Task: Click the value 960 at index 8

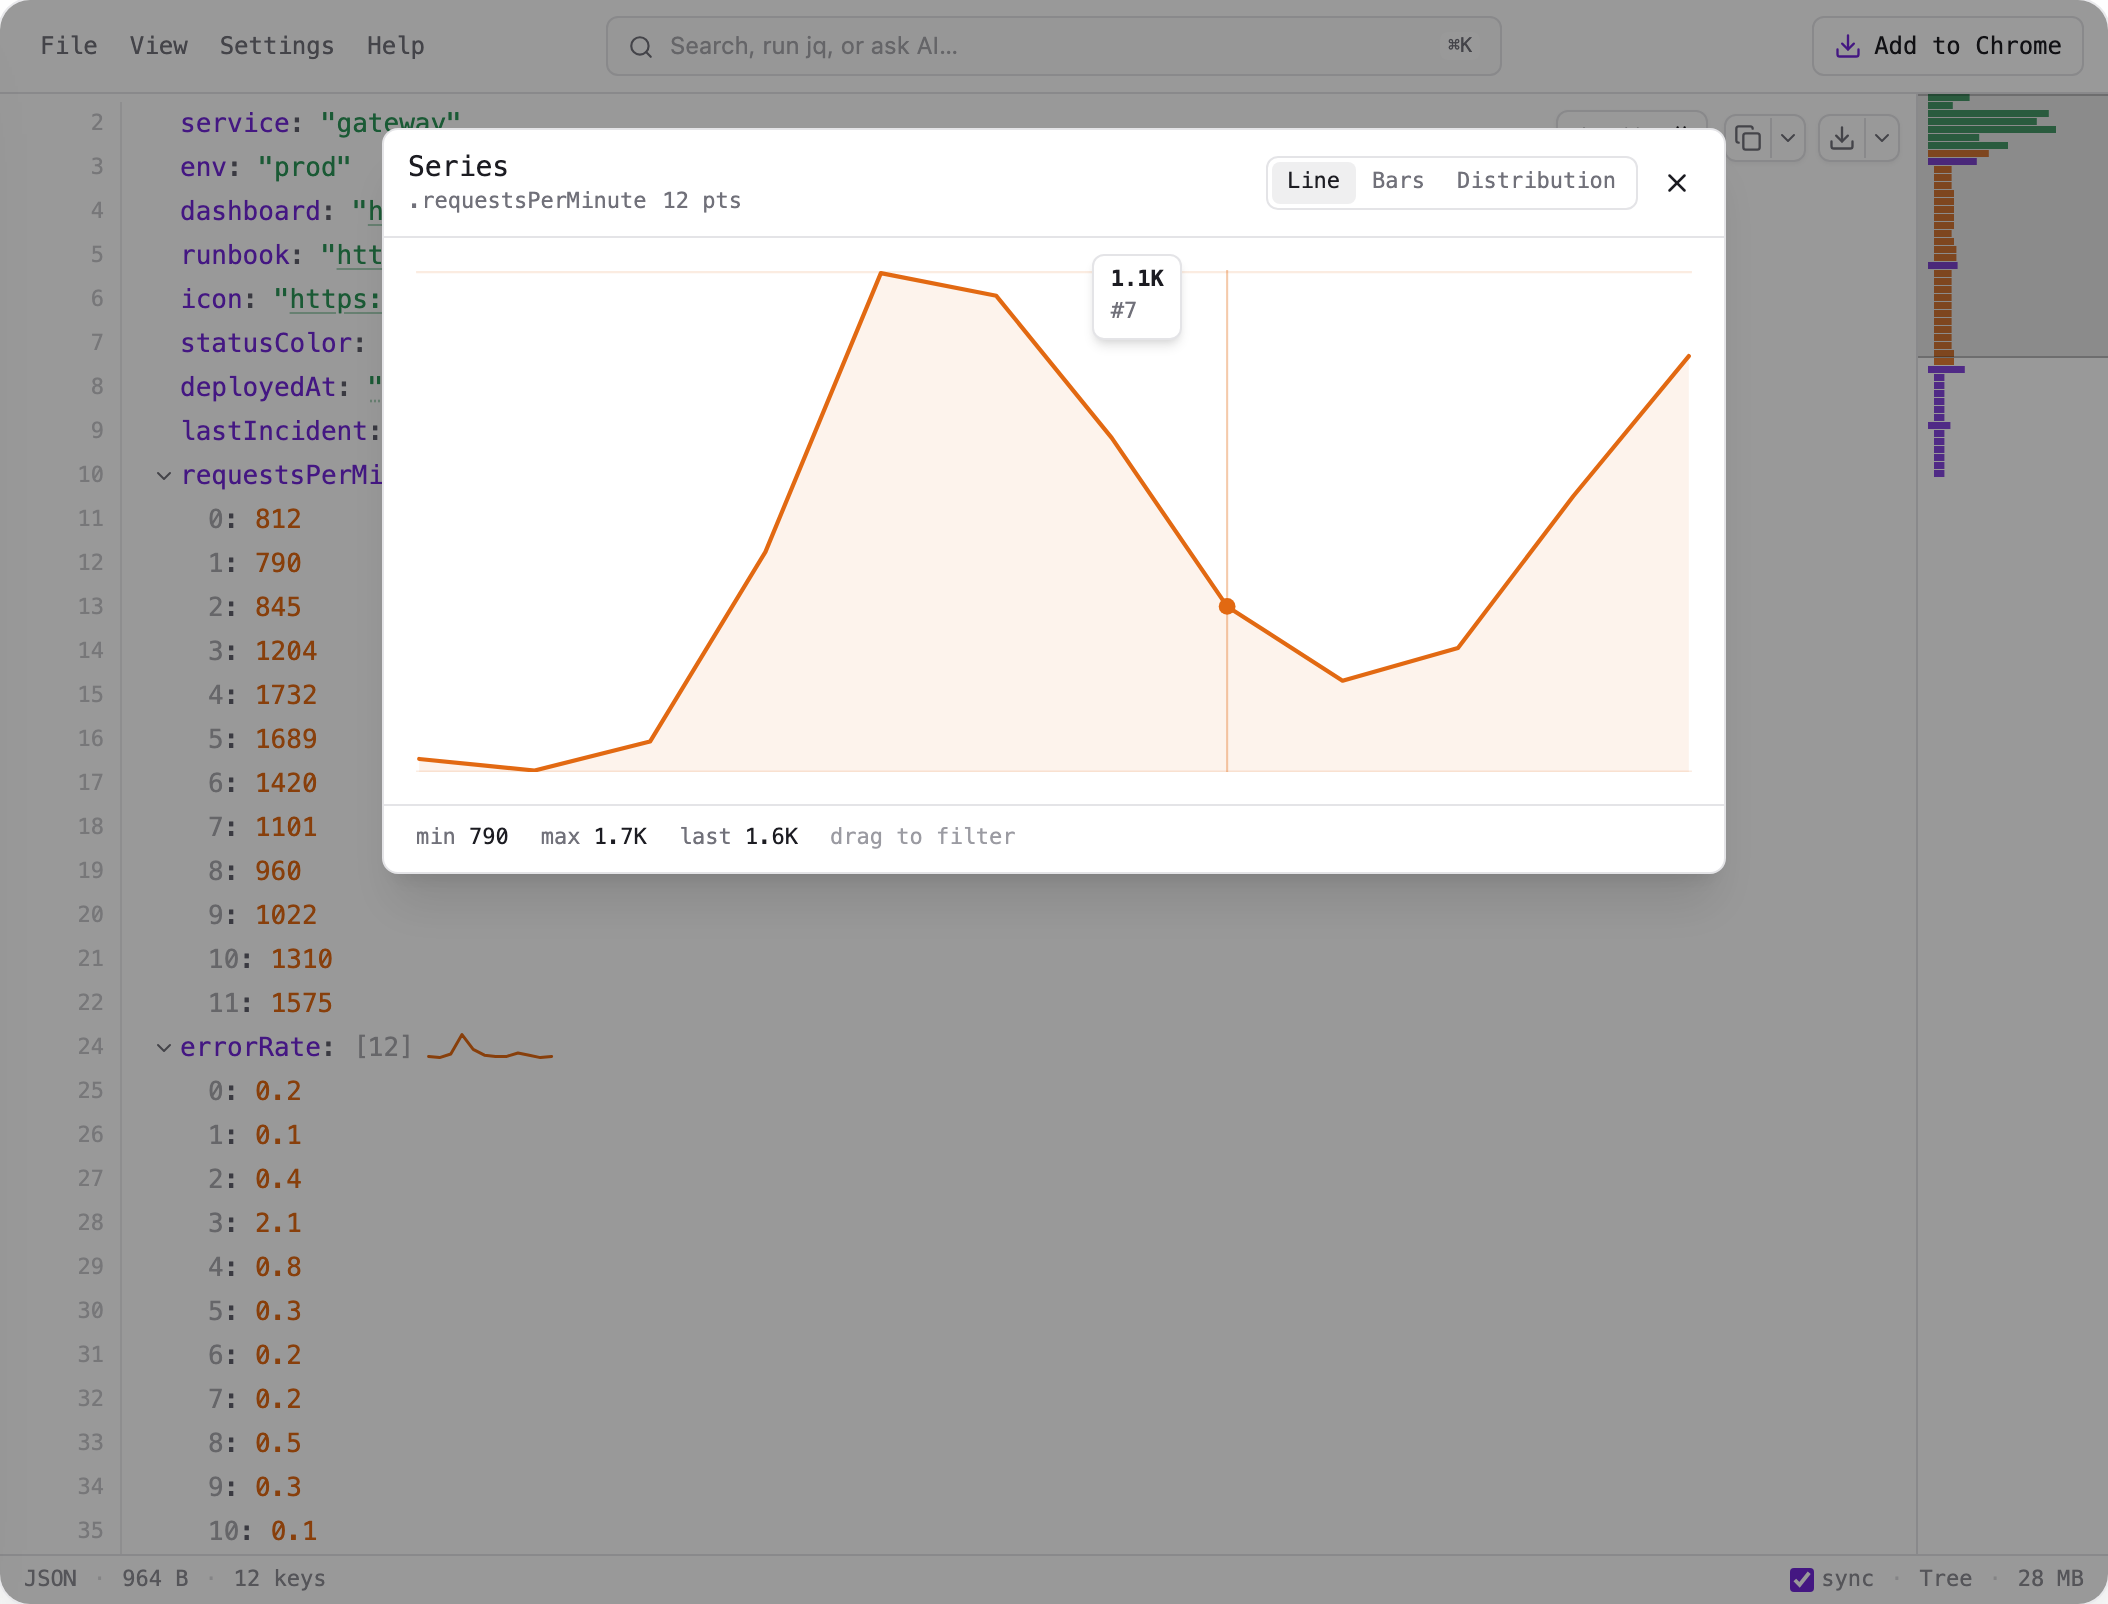Action: point(278,871)
